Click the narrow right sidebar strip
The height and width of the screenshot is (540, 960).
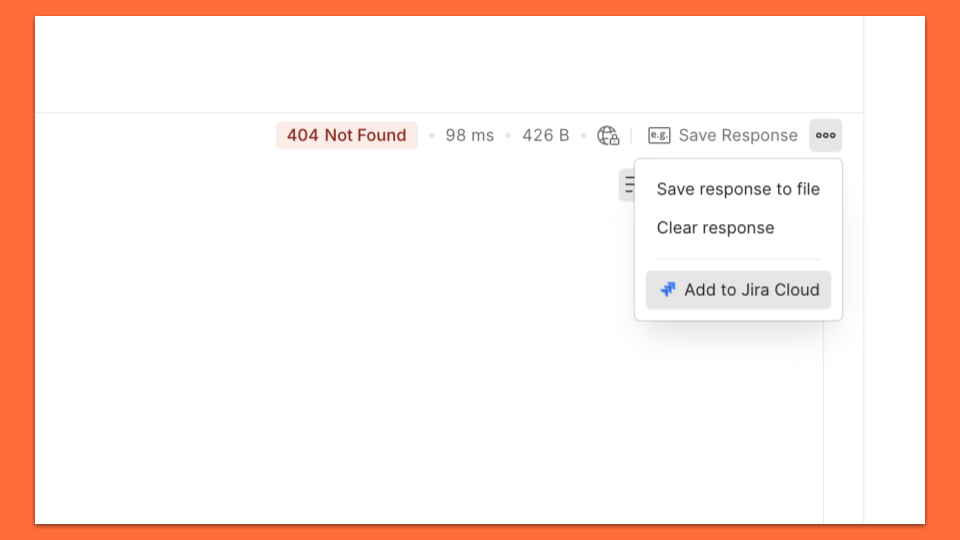[x=893, y=300]
